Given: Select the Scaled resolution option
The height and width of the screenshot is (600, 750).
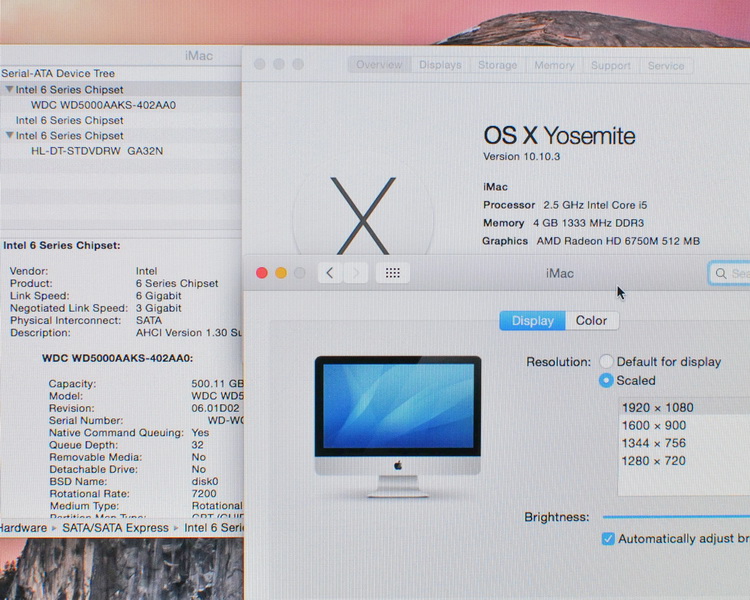Looking at the screenshot, I should pos(606,380).
